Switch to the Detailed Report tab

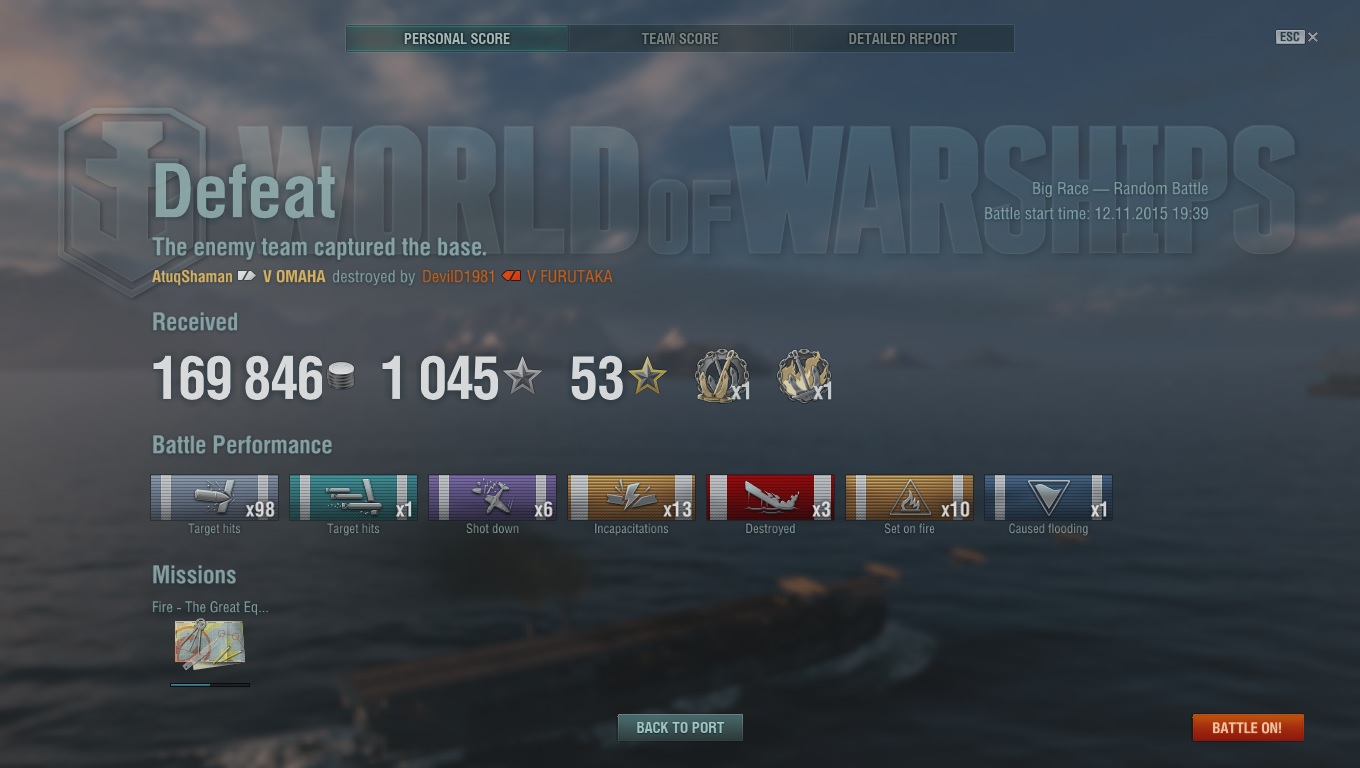[x=903, y=39]
